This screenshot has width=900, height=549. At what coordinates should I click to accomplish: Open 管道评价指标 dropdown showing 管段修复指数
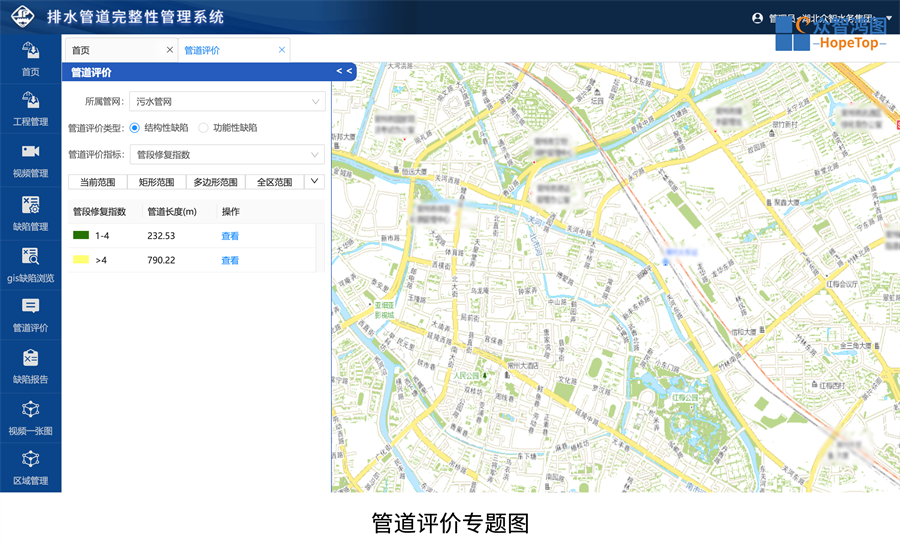[227, 154]
